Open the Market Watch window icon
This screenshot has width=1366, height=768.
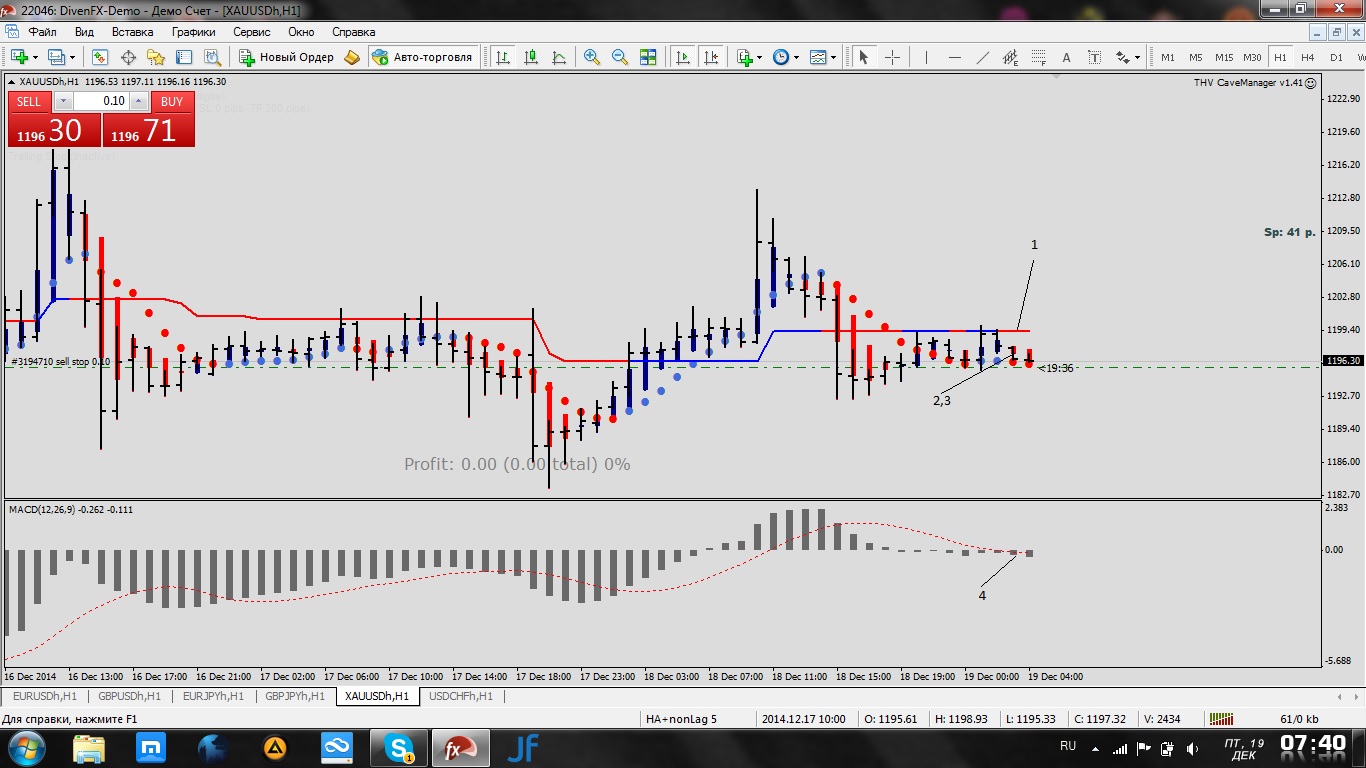point(100,57)
